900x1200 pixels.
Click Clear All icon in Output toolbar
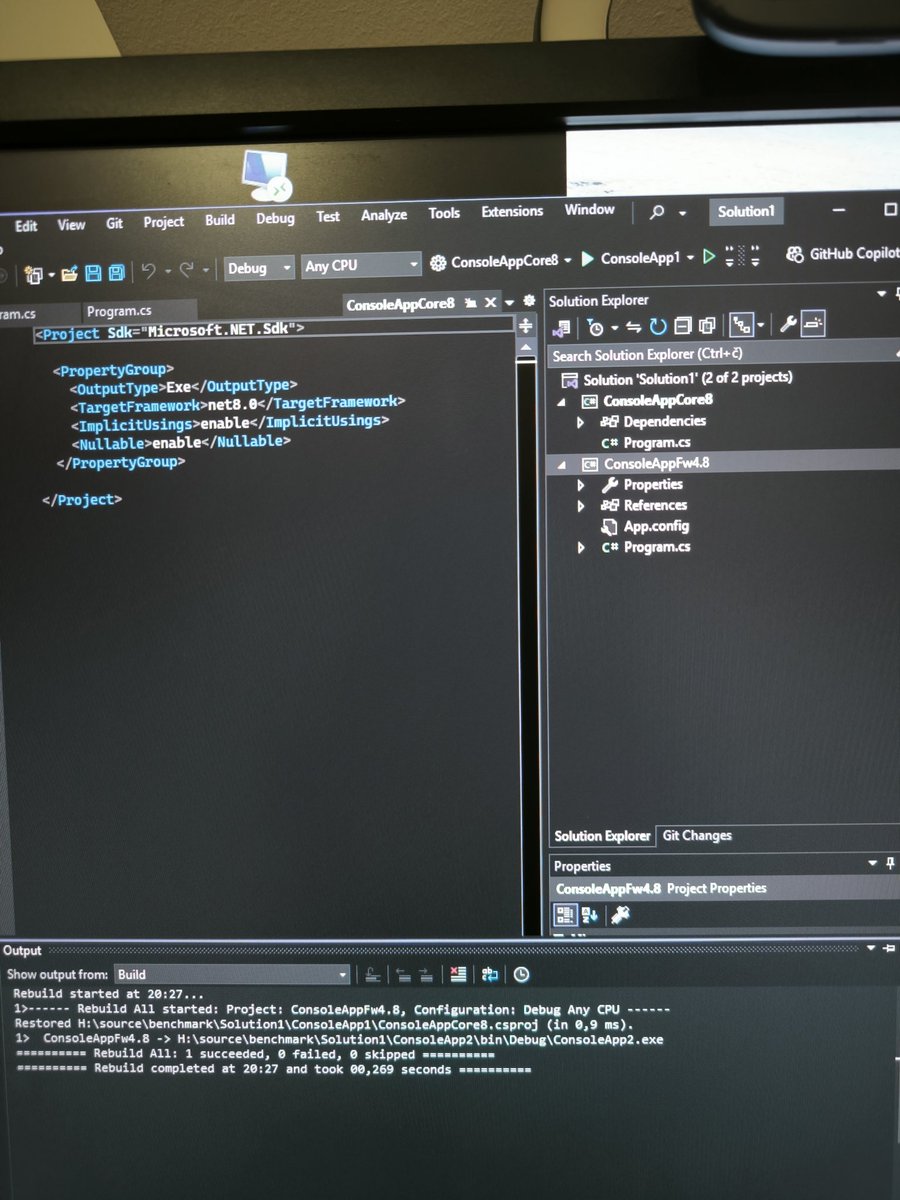pyautogui.click(x=458, y=973)
